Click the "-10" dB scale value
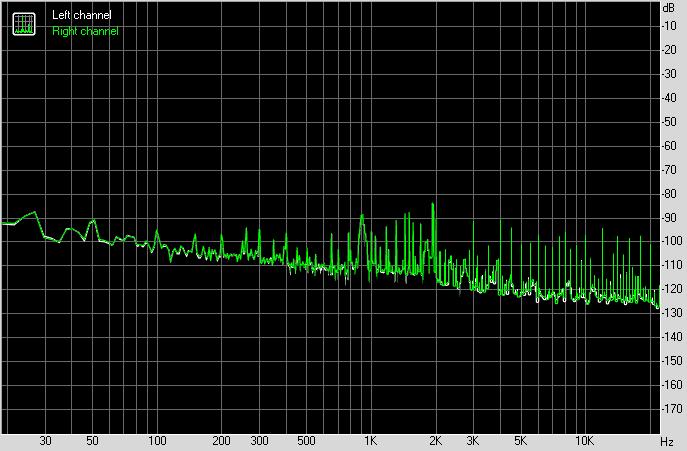This screenshot has height=451, width=687. [669, 26]
